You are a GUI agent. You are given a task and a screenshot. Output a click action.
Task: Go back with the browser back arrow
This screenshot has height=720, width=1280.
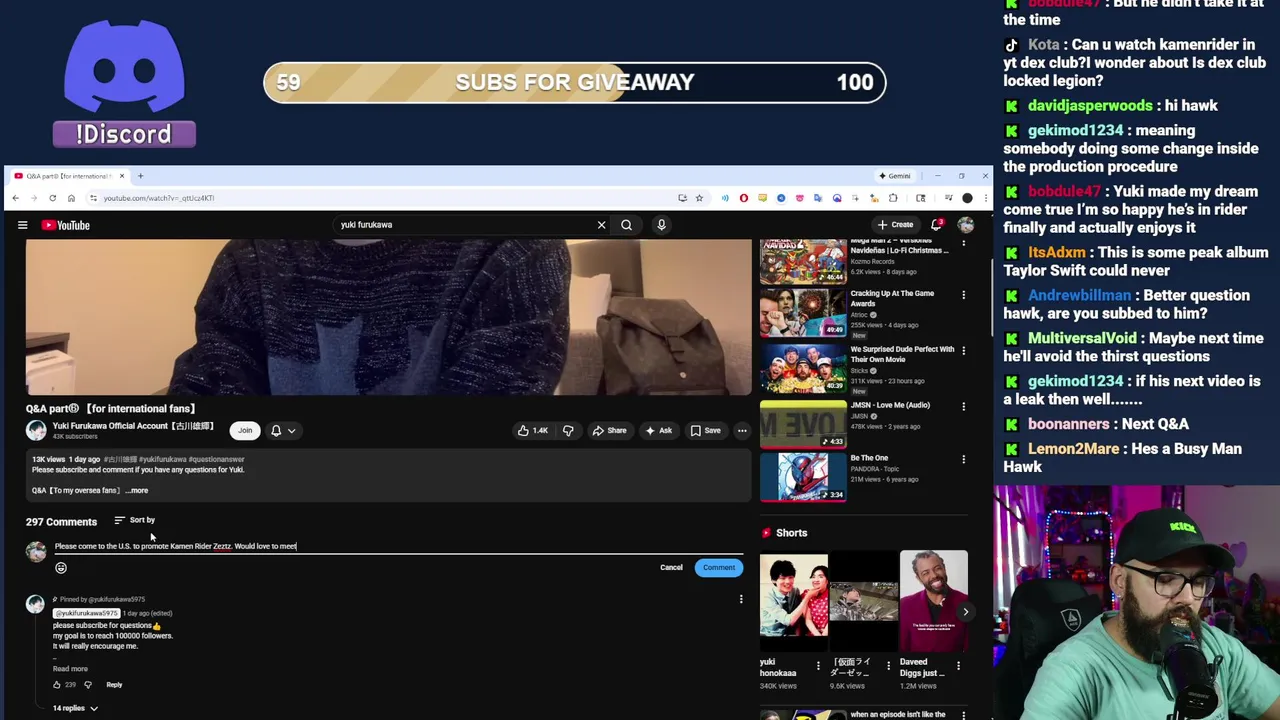point(15,198)
